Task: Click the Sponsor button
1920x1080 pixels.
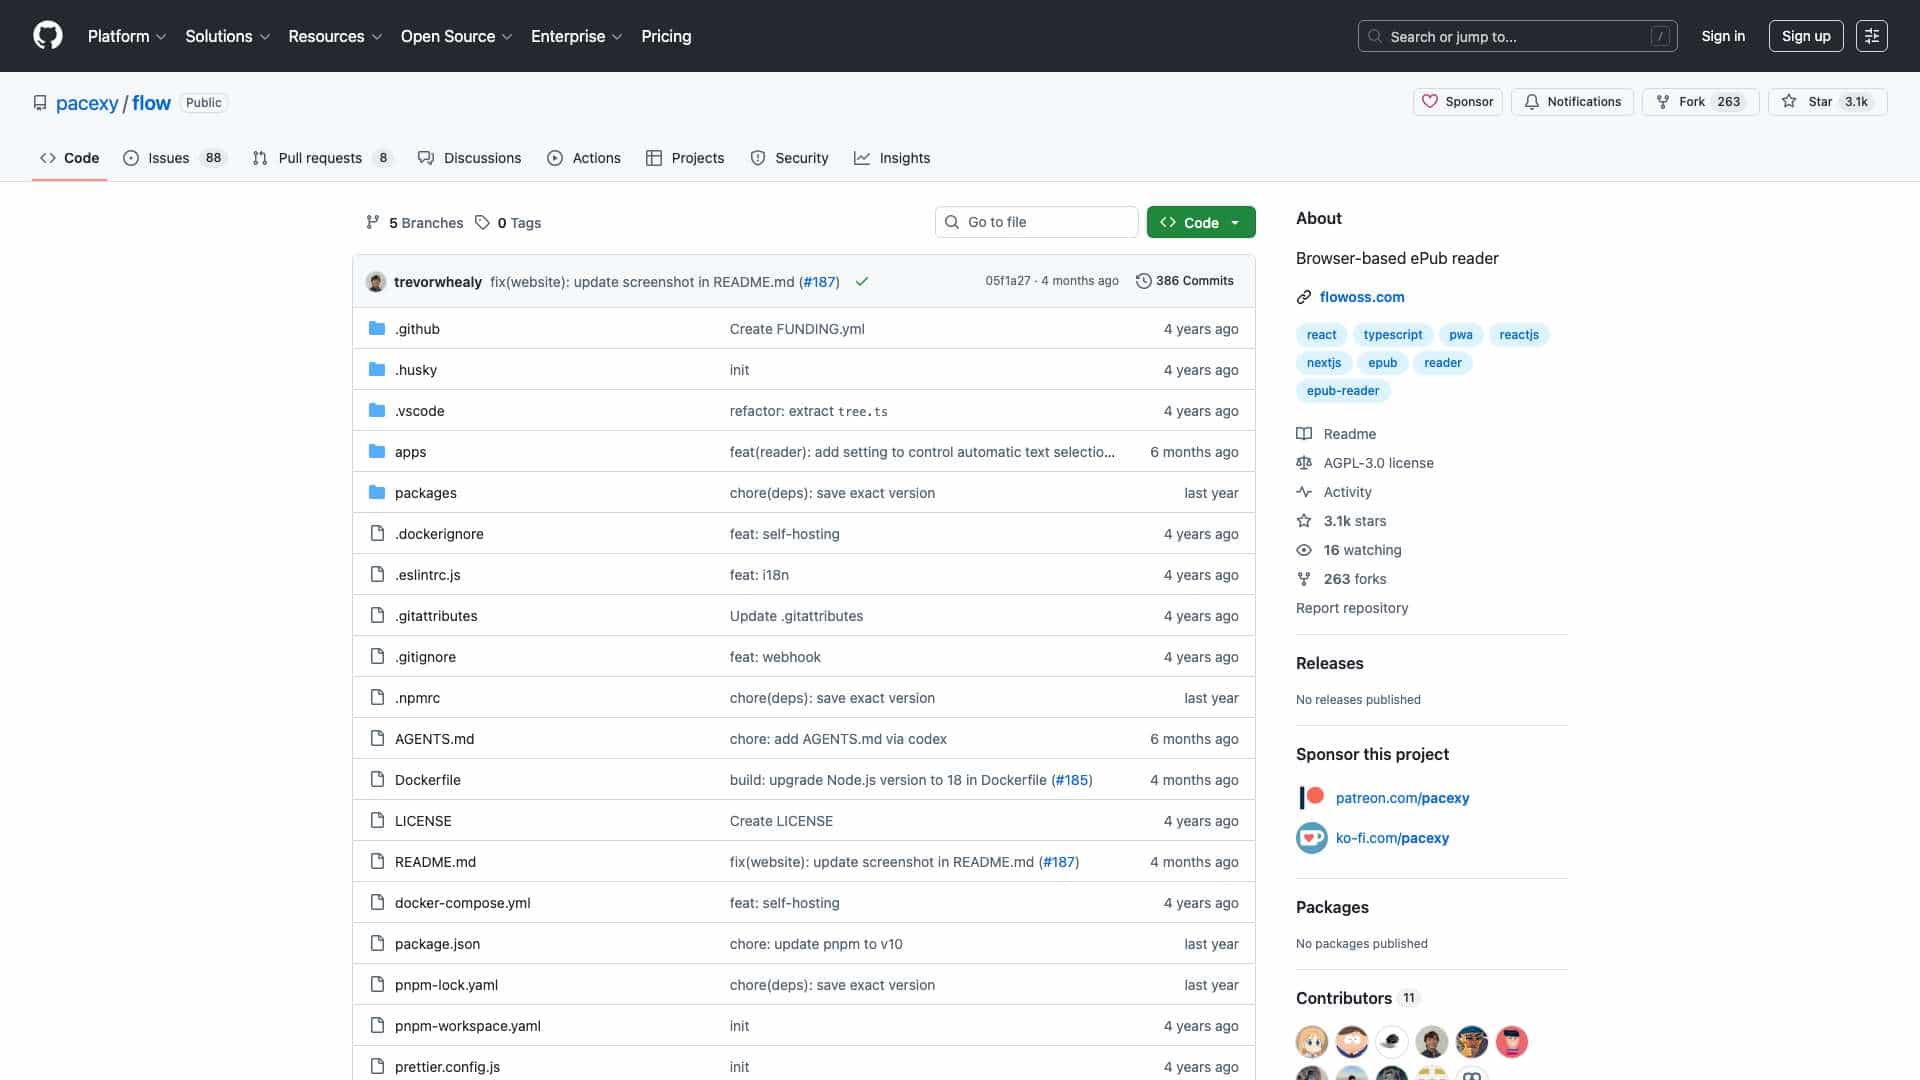Action: [x=1458, y=102]
